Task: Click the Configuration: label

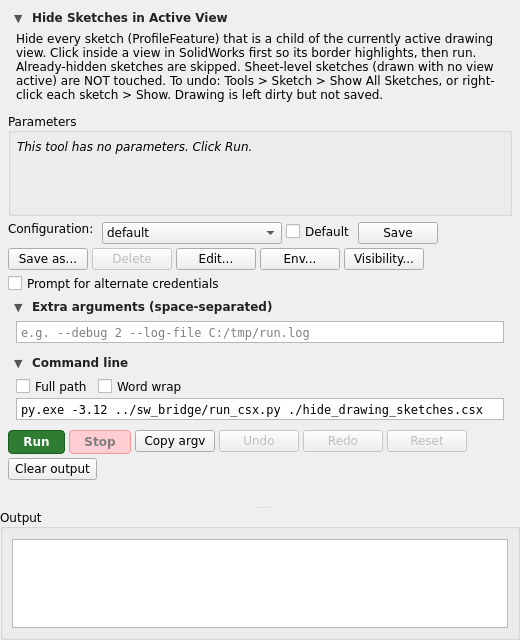Action: tap(51, 229)
